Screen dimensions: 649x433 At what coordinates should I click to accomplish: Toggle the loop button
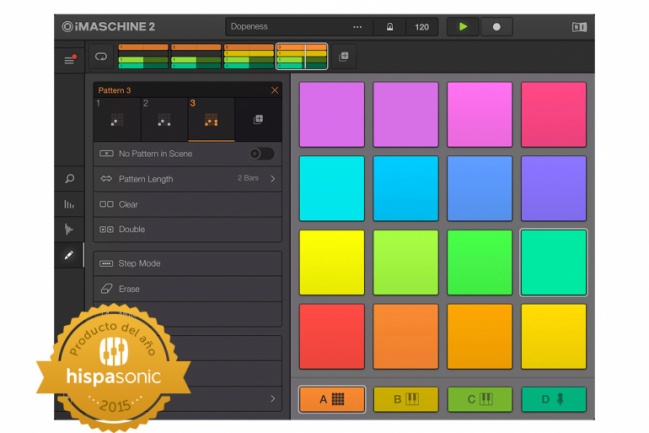pos(101,56)
